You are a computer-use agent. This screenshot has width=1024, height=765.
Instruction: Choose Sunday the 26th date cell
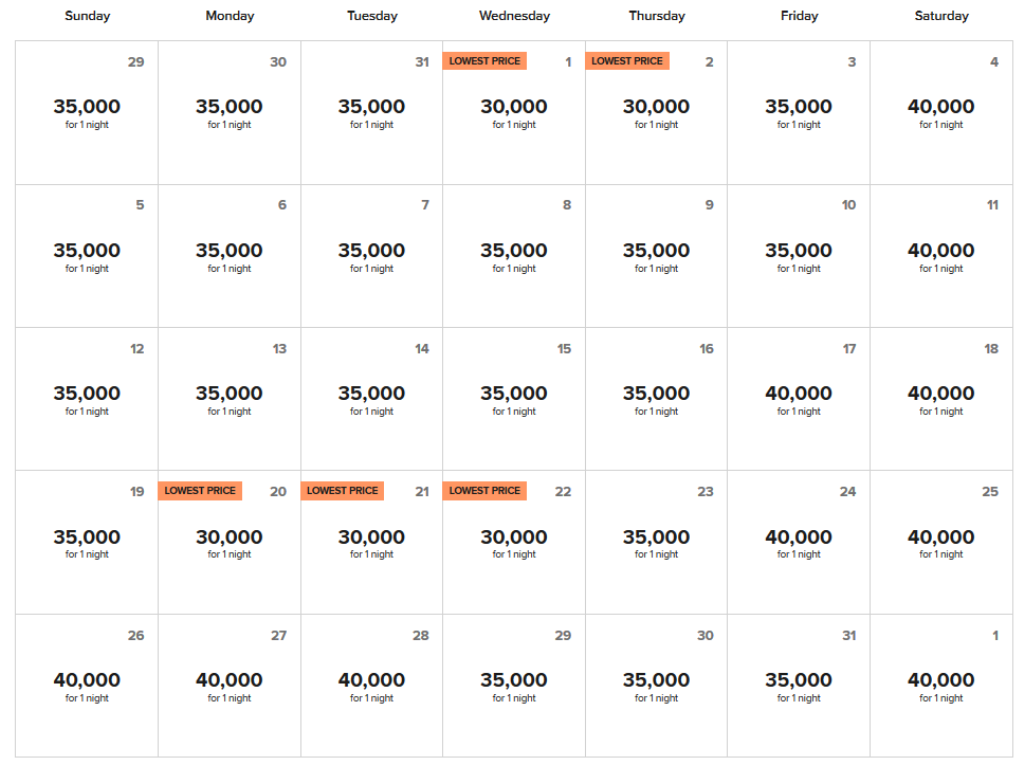(x=87, y=686)
